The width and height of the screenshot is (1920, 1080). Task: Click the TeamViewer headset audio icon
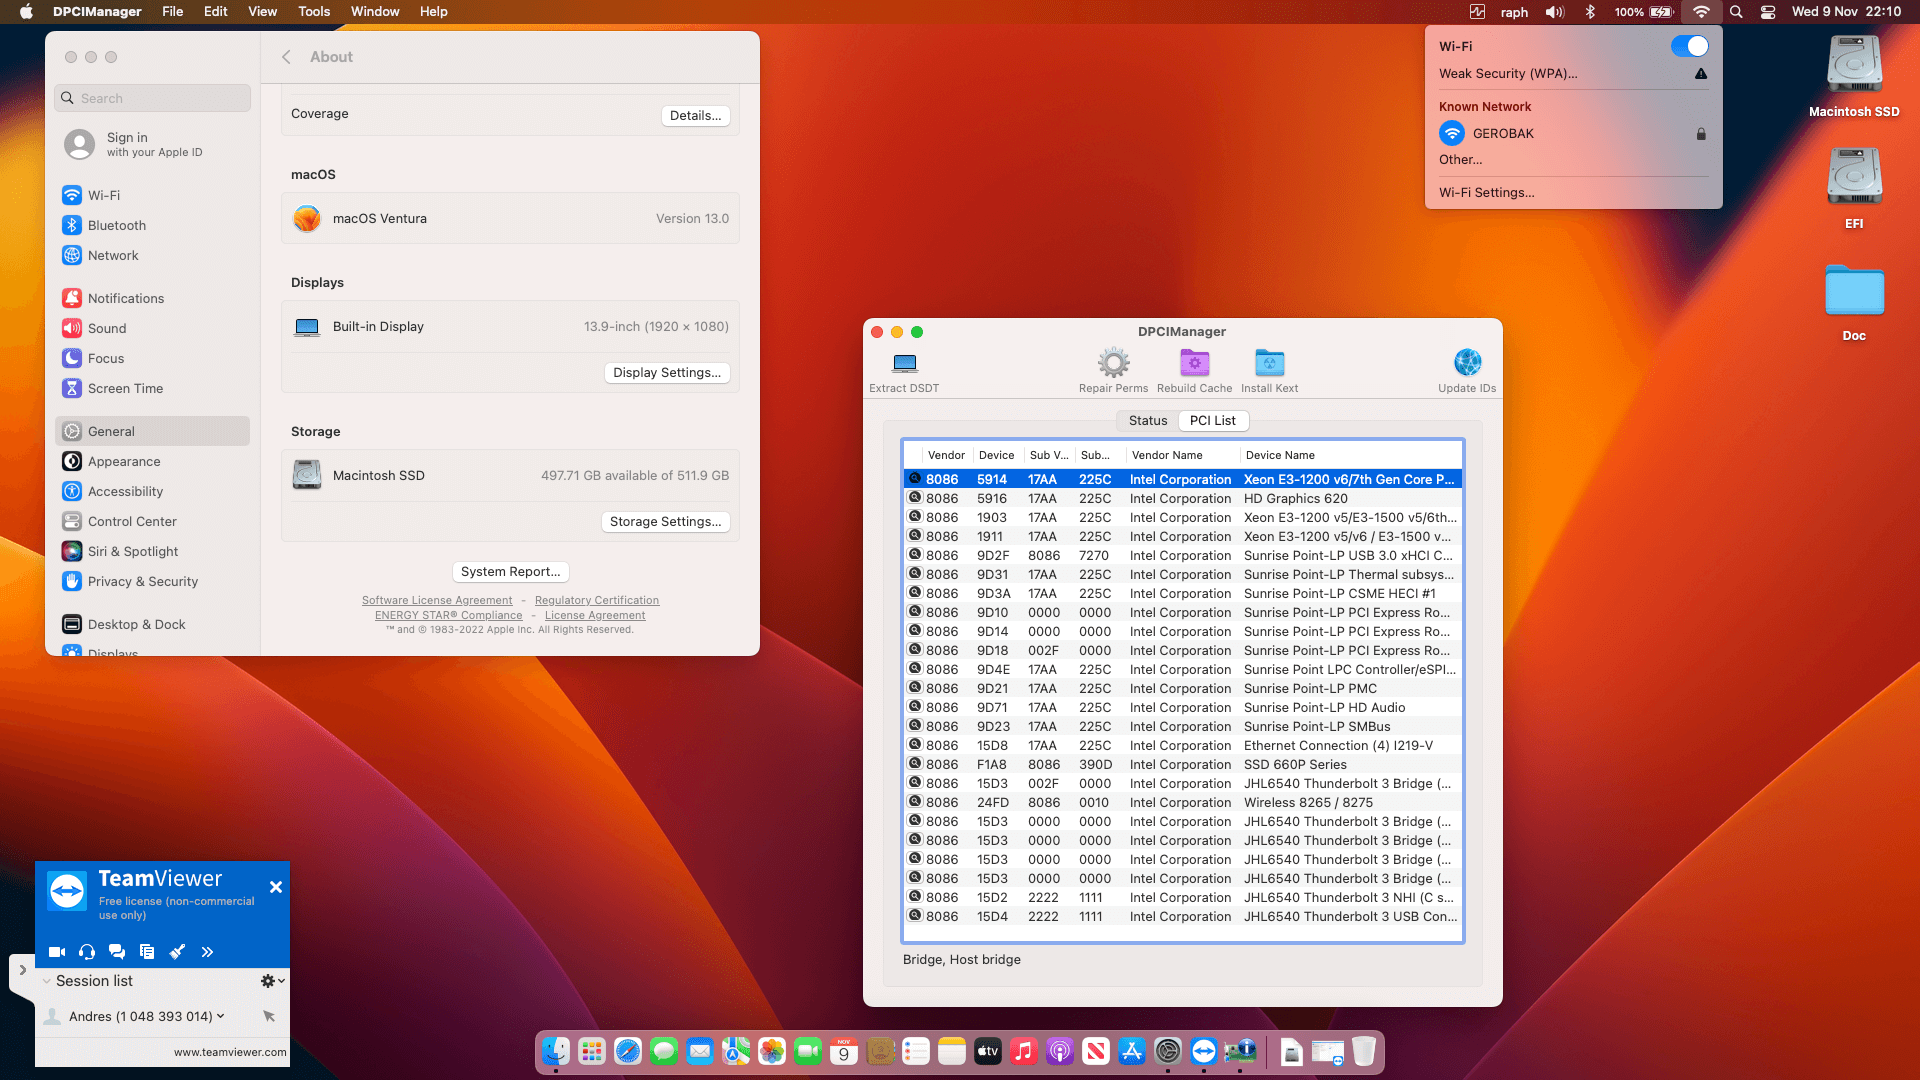coord(87,952)
